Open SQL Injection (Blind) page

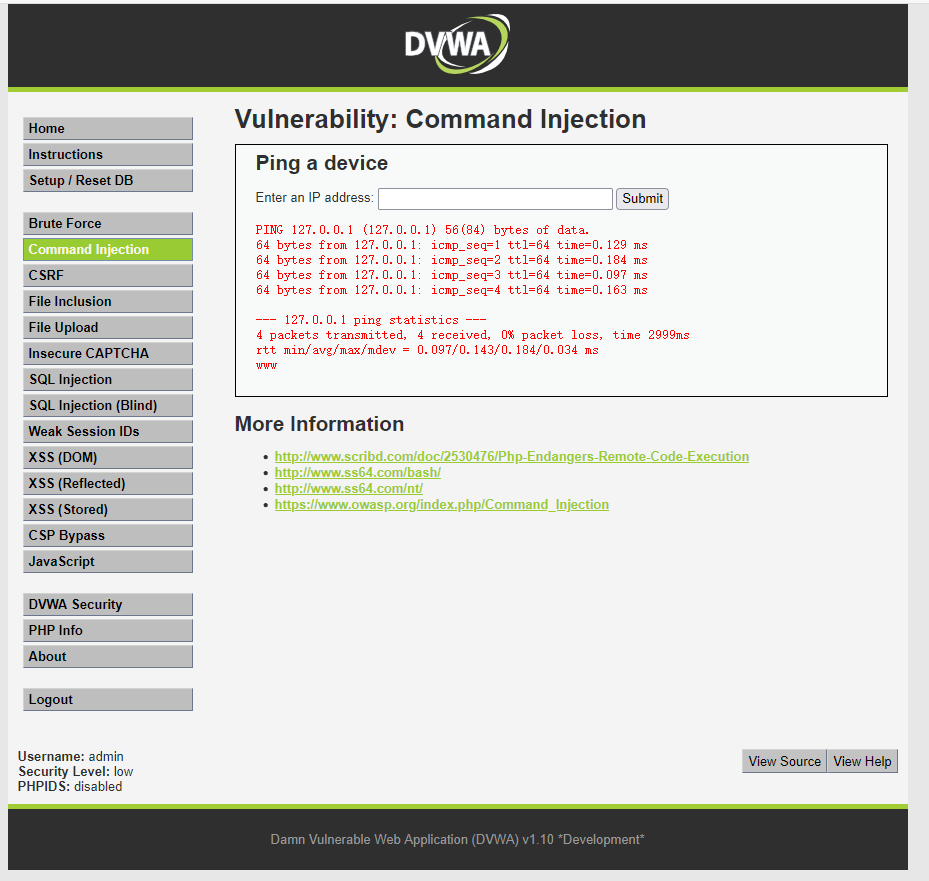tap(107, 406)
